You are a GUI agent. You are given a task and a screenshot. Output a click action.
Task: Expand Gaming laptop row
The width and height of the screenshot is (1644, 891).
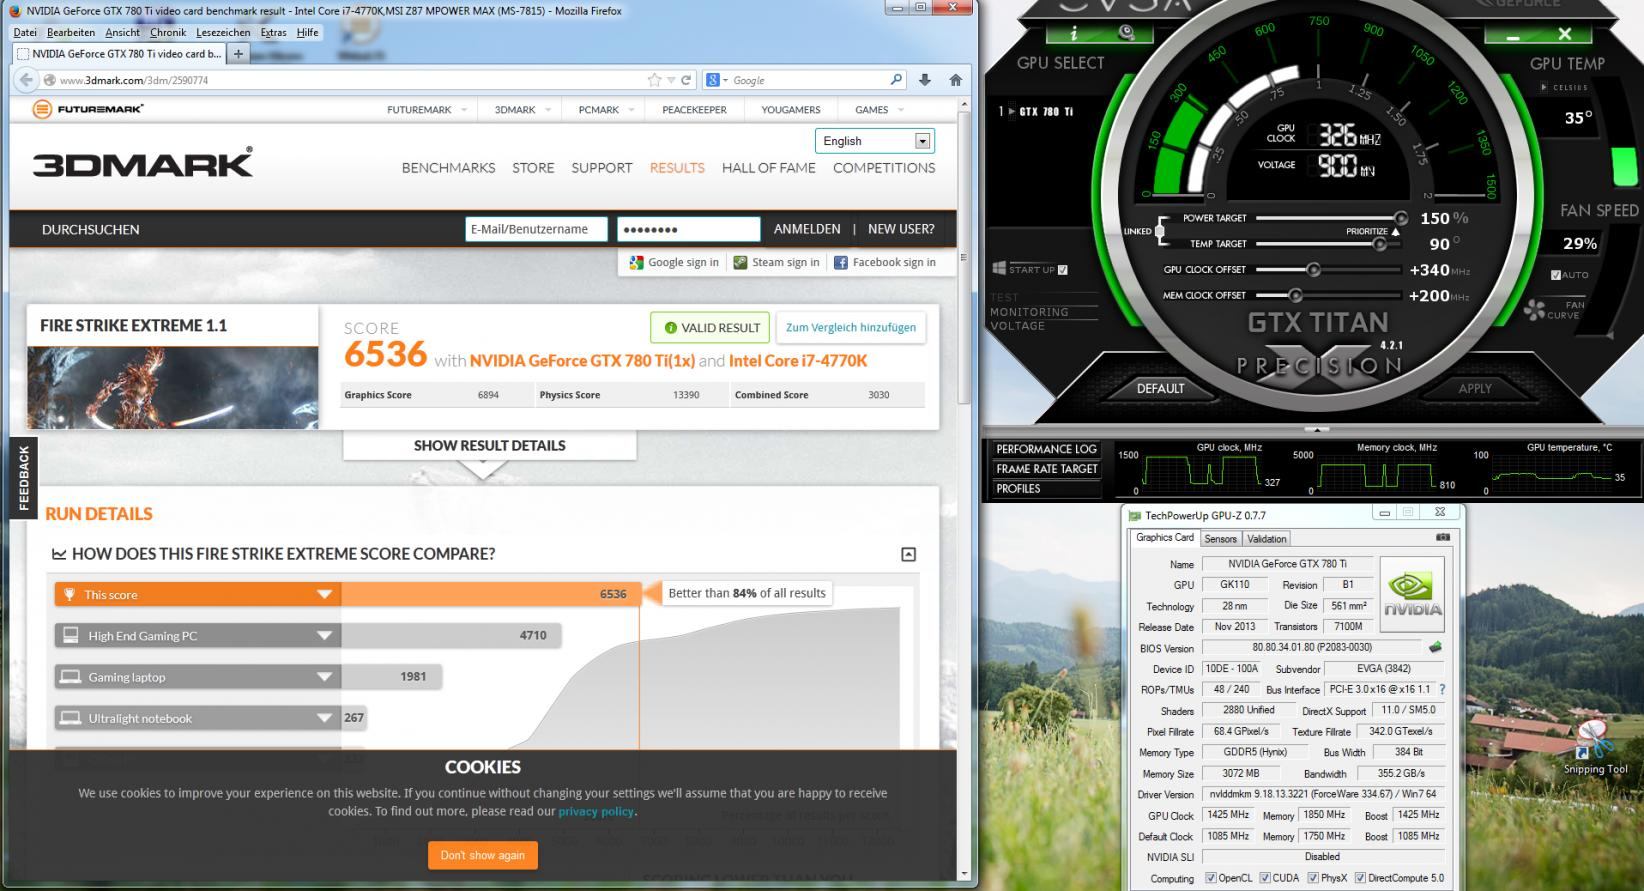pyautogui.click(x=324, y=677)
